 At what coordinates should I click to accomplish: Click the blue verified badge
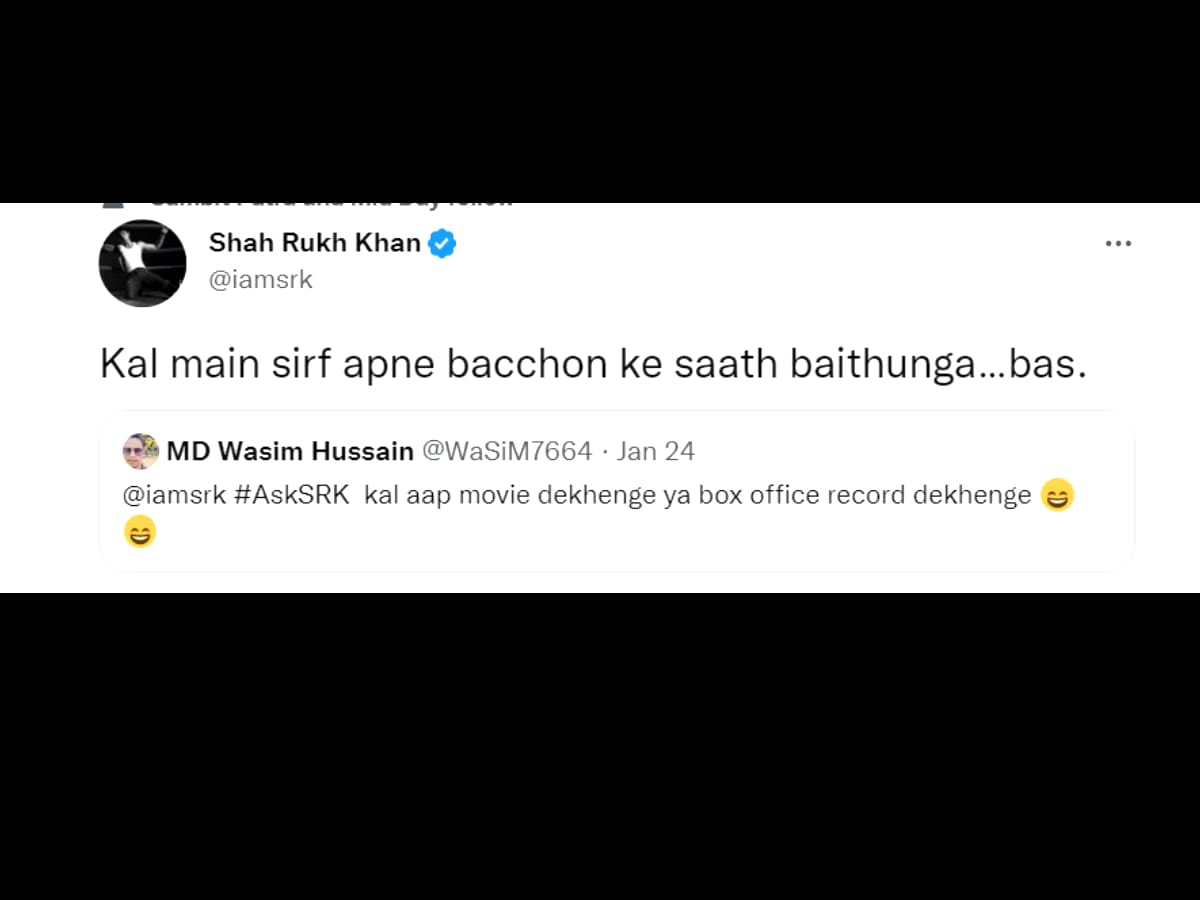coord(442,243)
